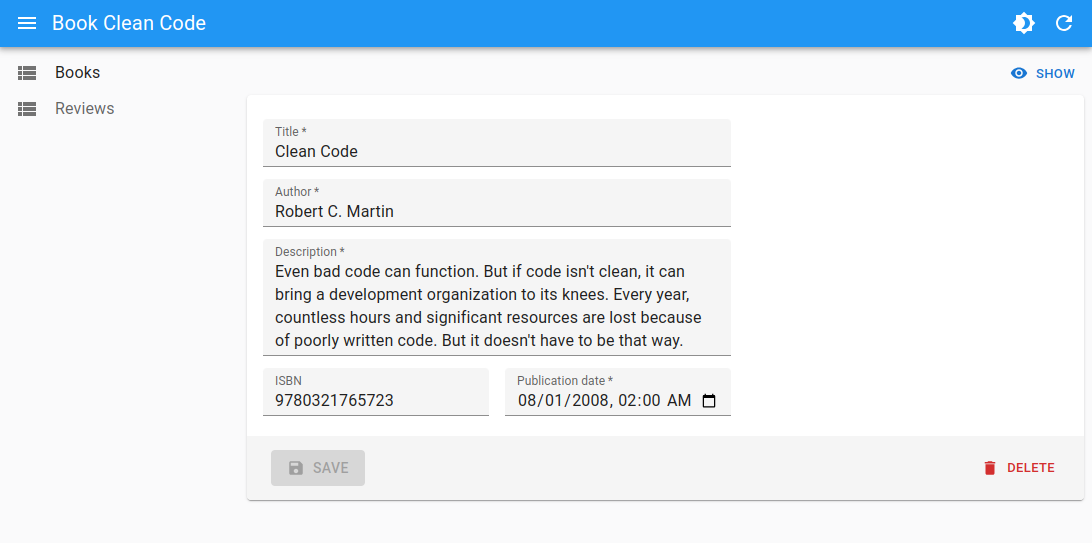Viewport: 1092px width, 543px height.
Task: Click the SHOW button label
Action: pyautogui.click(x=1055, y=74)
